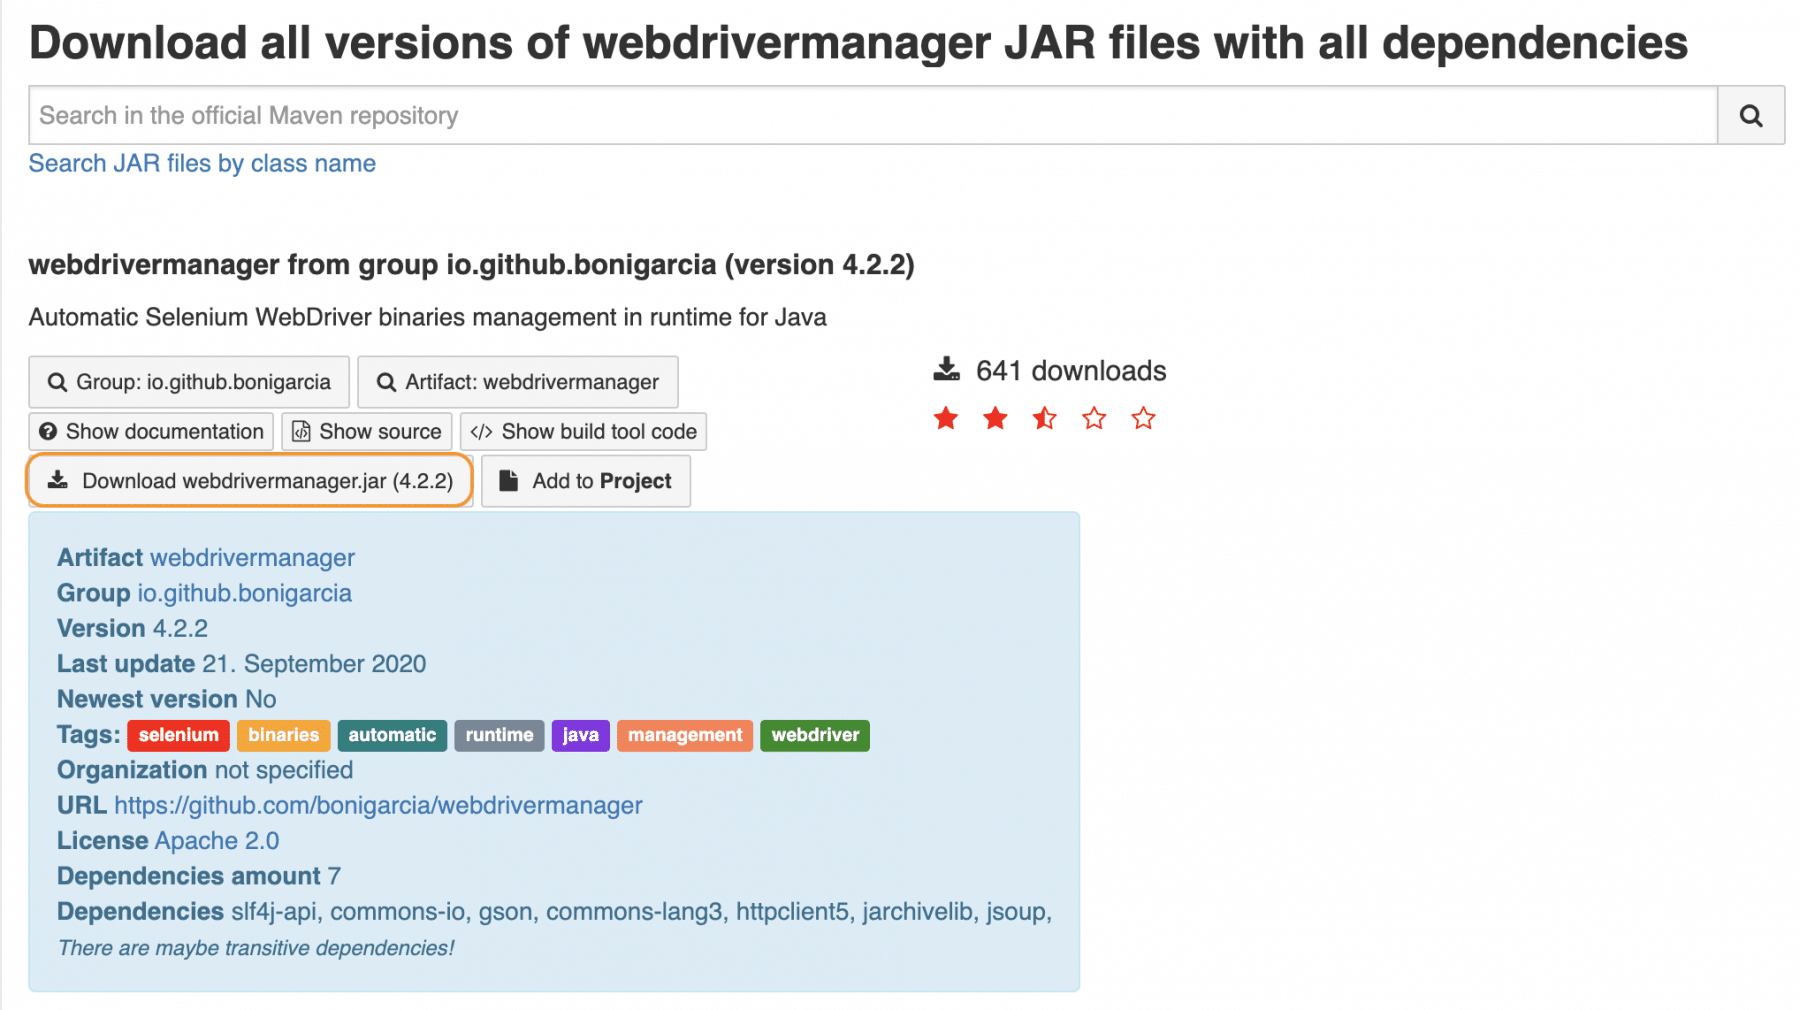
Task: Click the download arrow icon in the Download button
Action: click(x=57, y=480)
